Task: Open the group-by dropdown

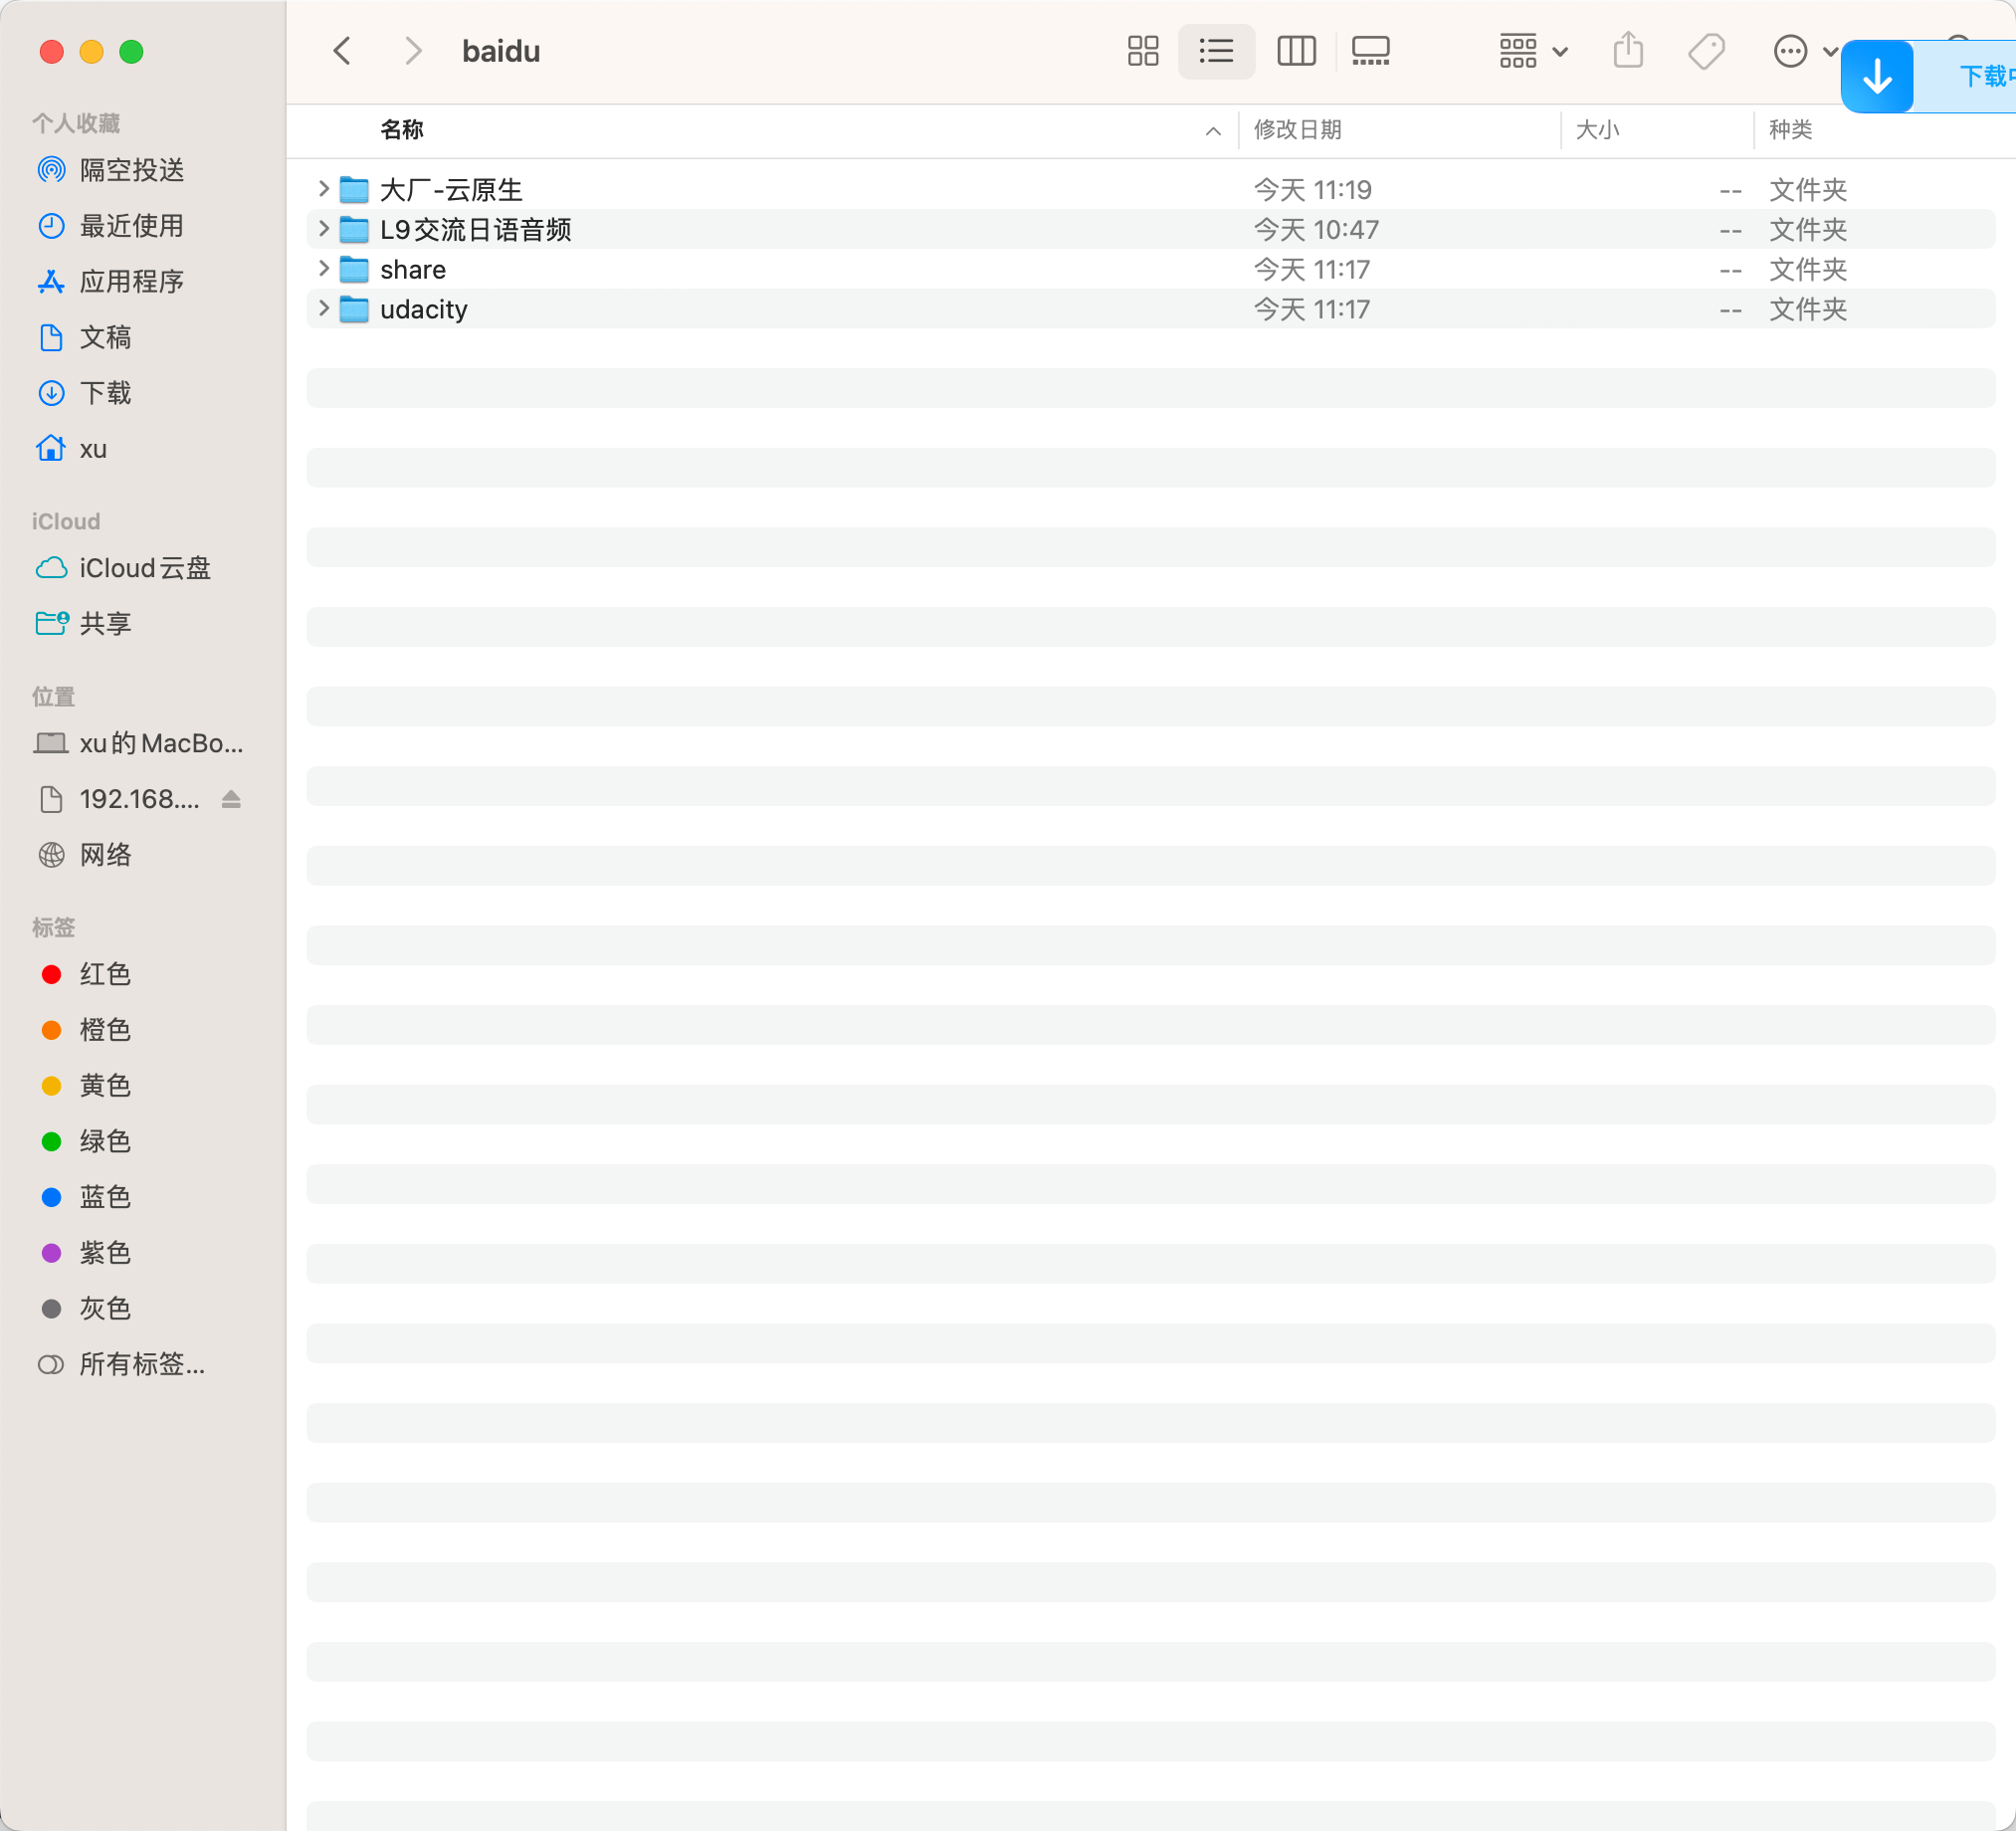Action: (1532, 51)
